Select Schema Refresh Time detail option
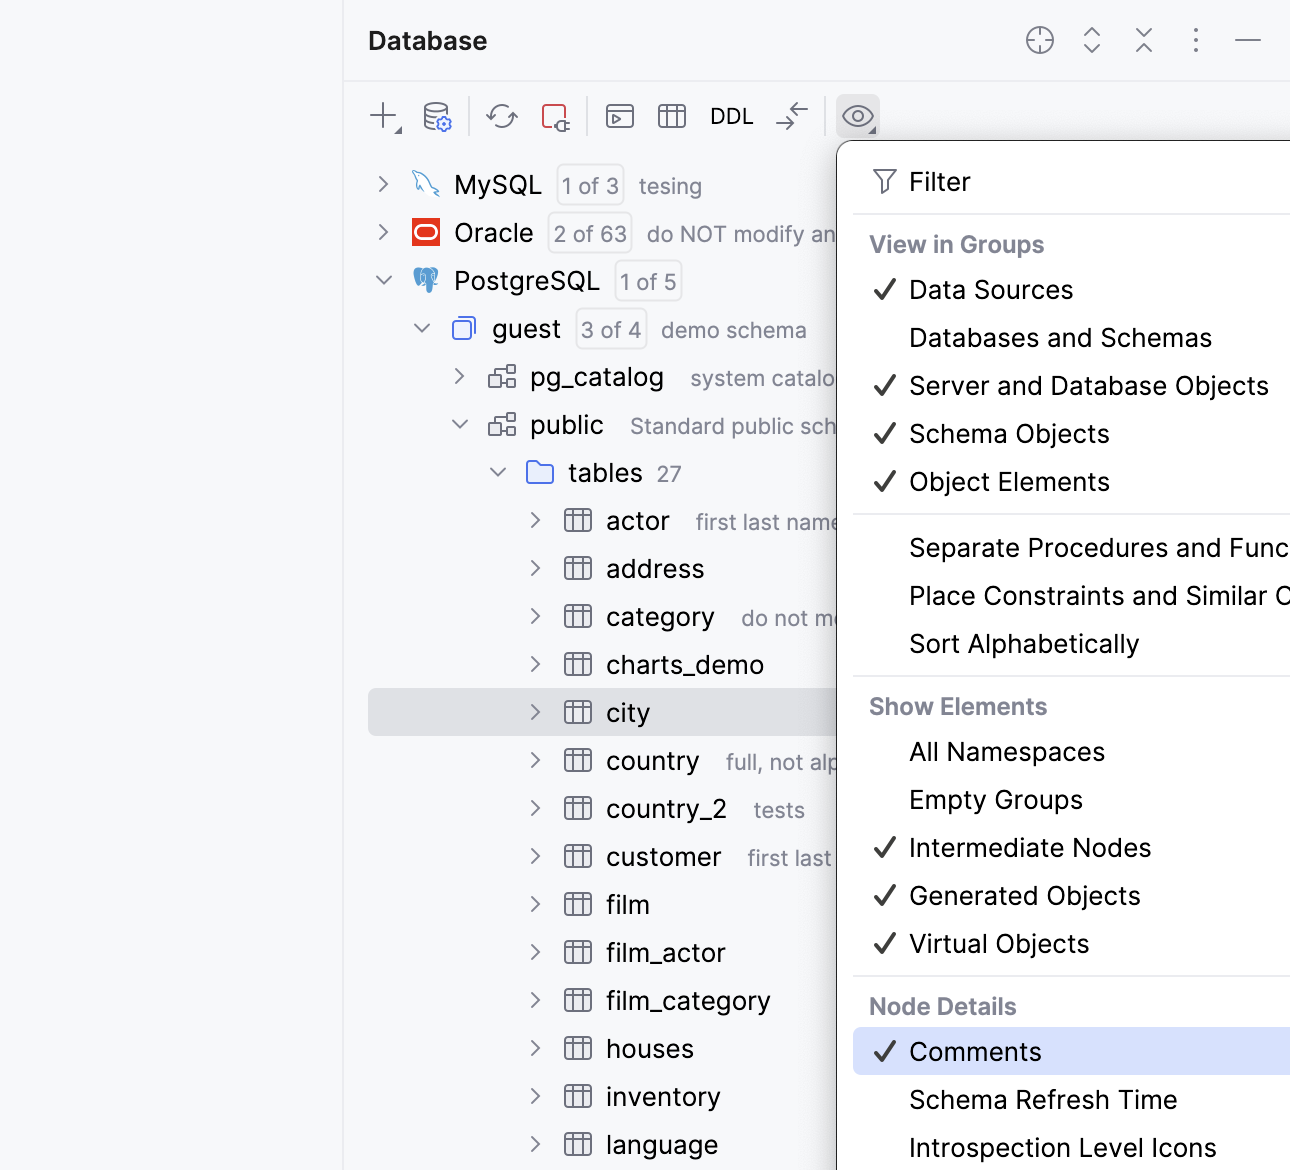This screenshot has height=1170, width=1290. (1042, 1099)
